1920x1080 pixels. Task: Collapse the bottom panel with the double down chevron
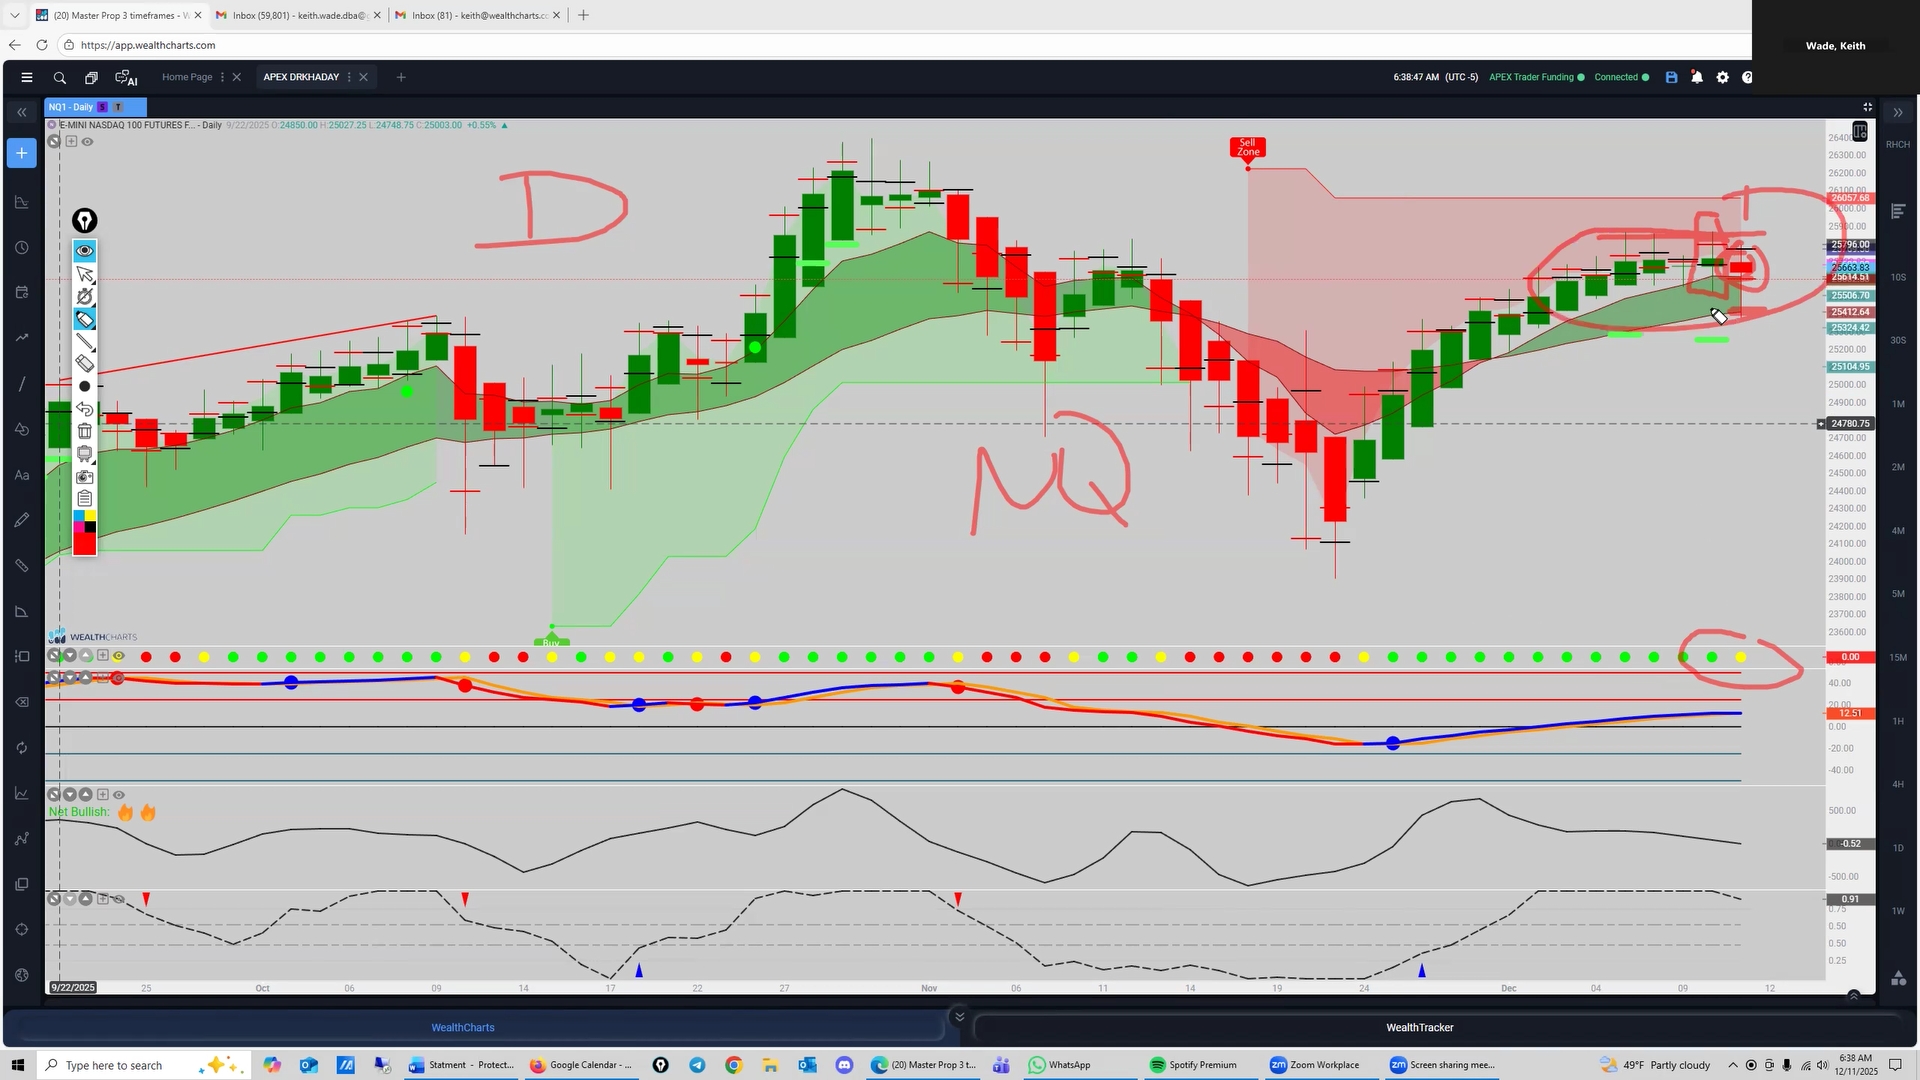959,1017
